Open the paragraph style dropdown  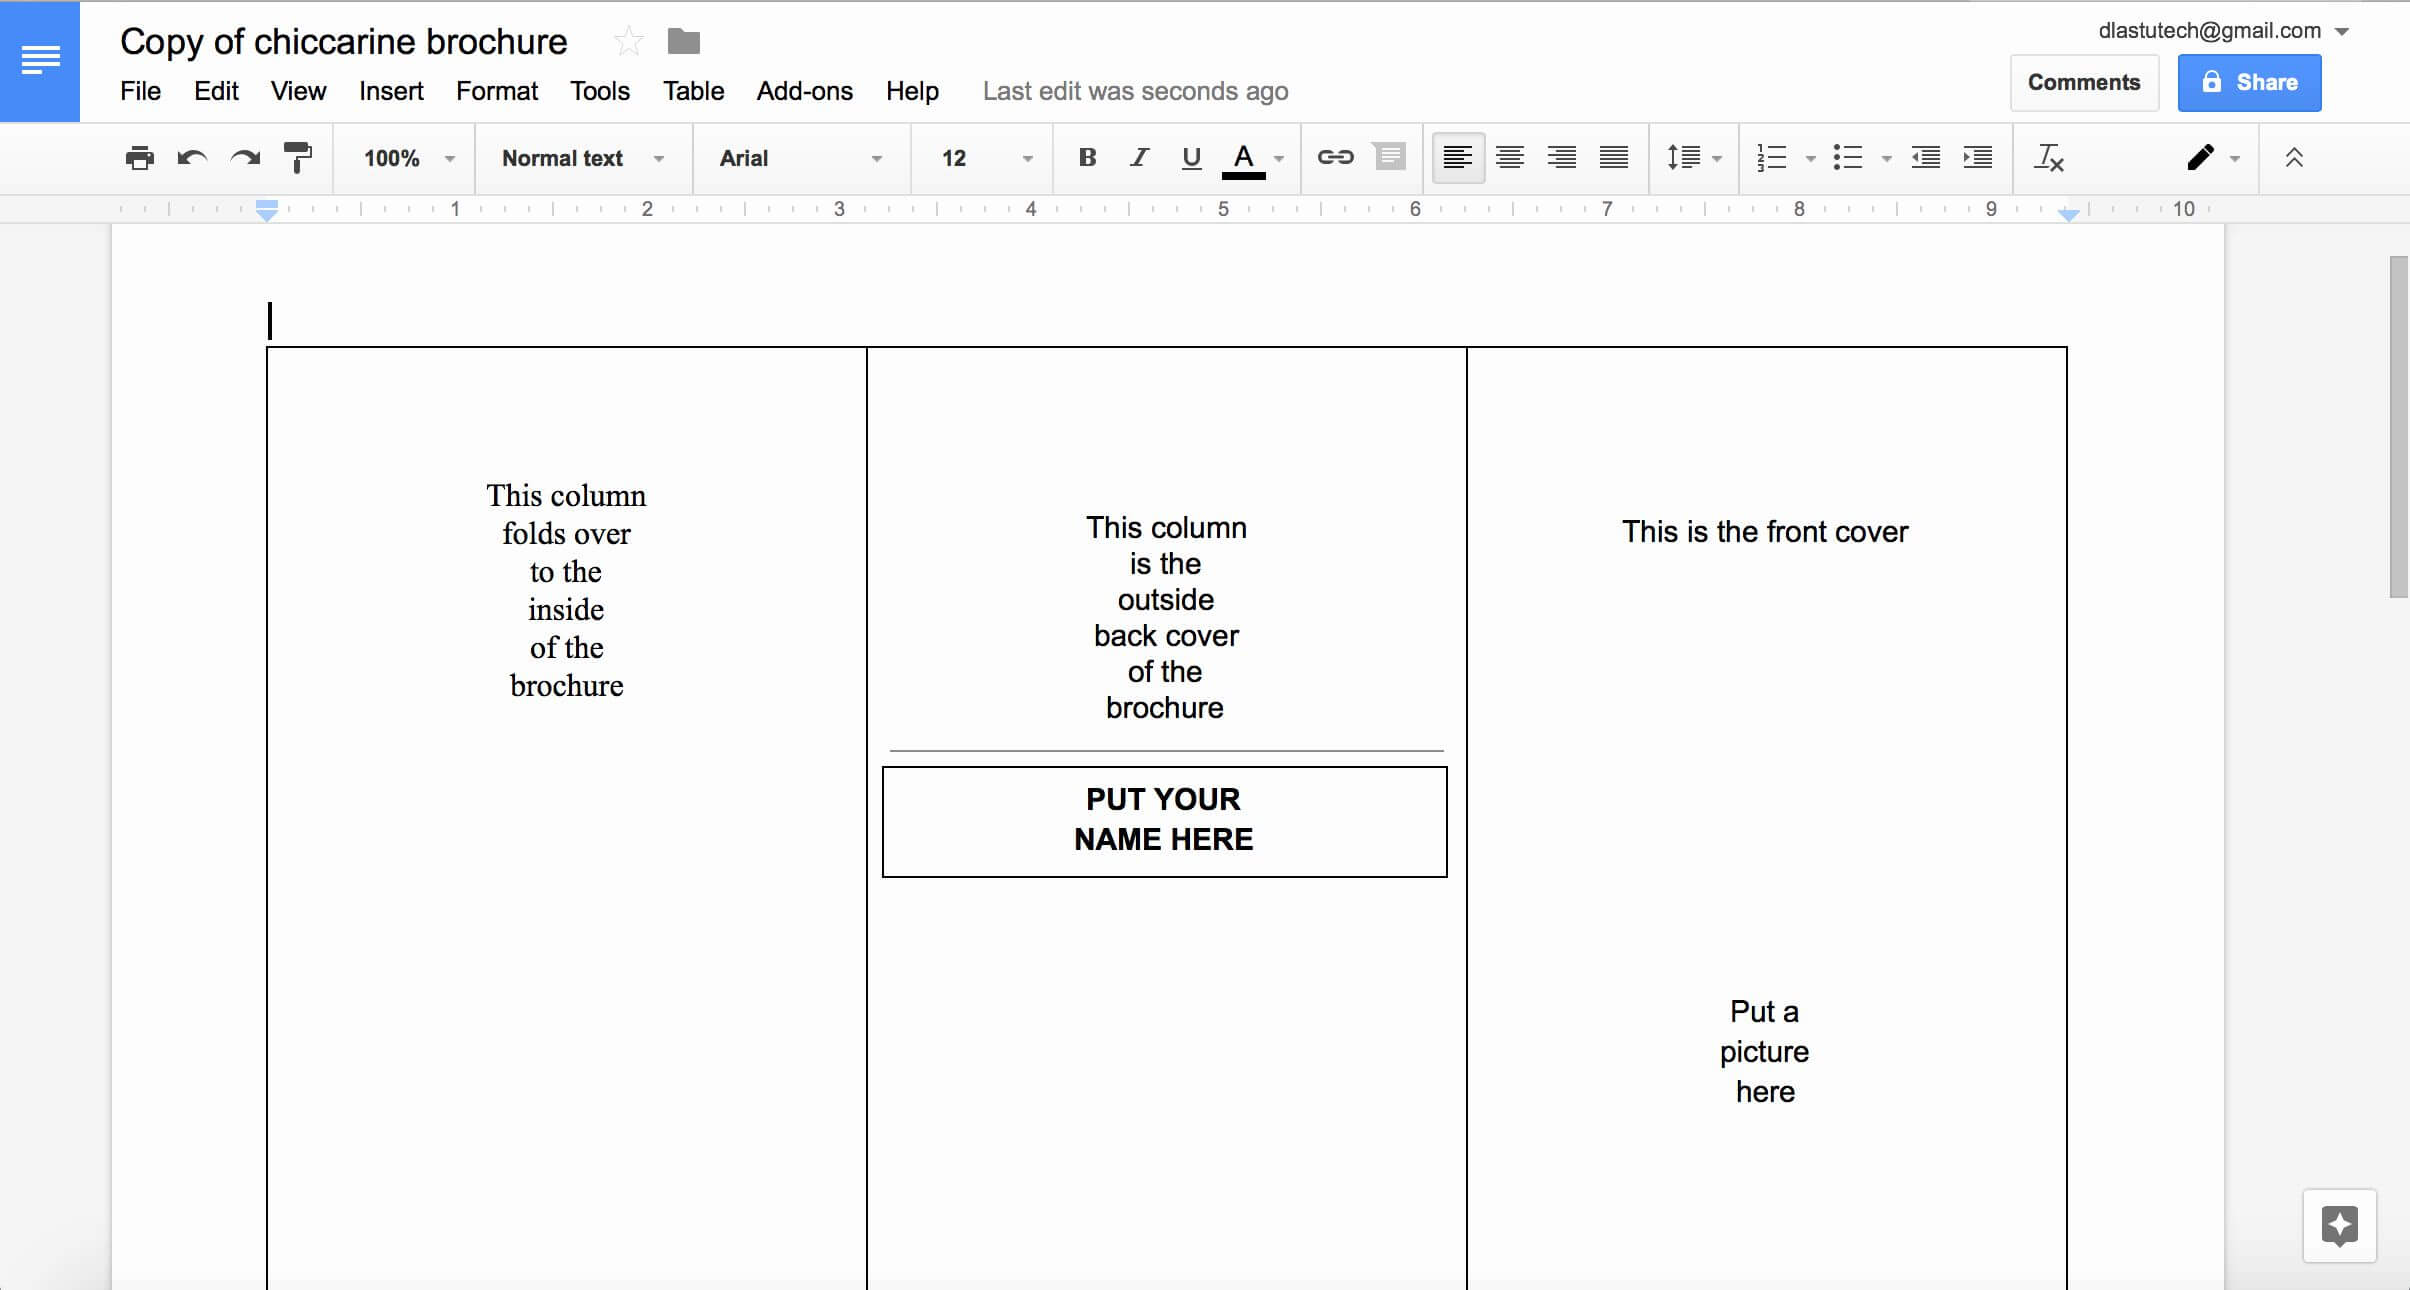pos(583,156)
